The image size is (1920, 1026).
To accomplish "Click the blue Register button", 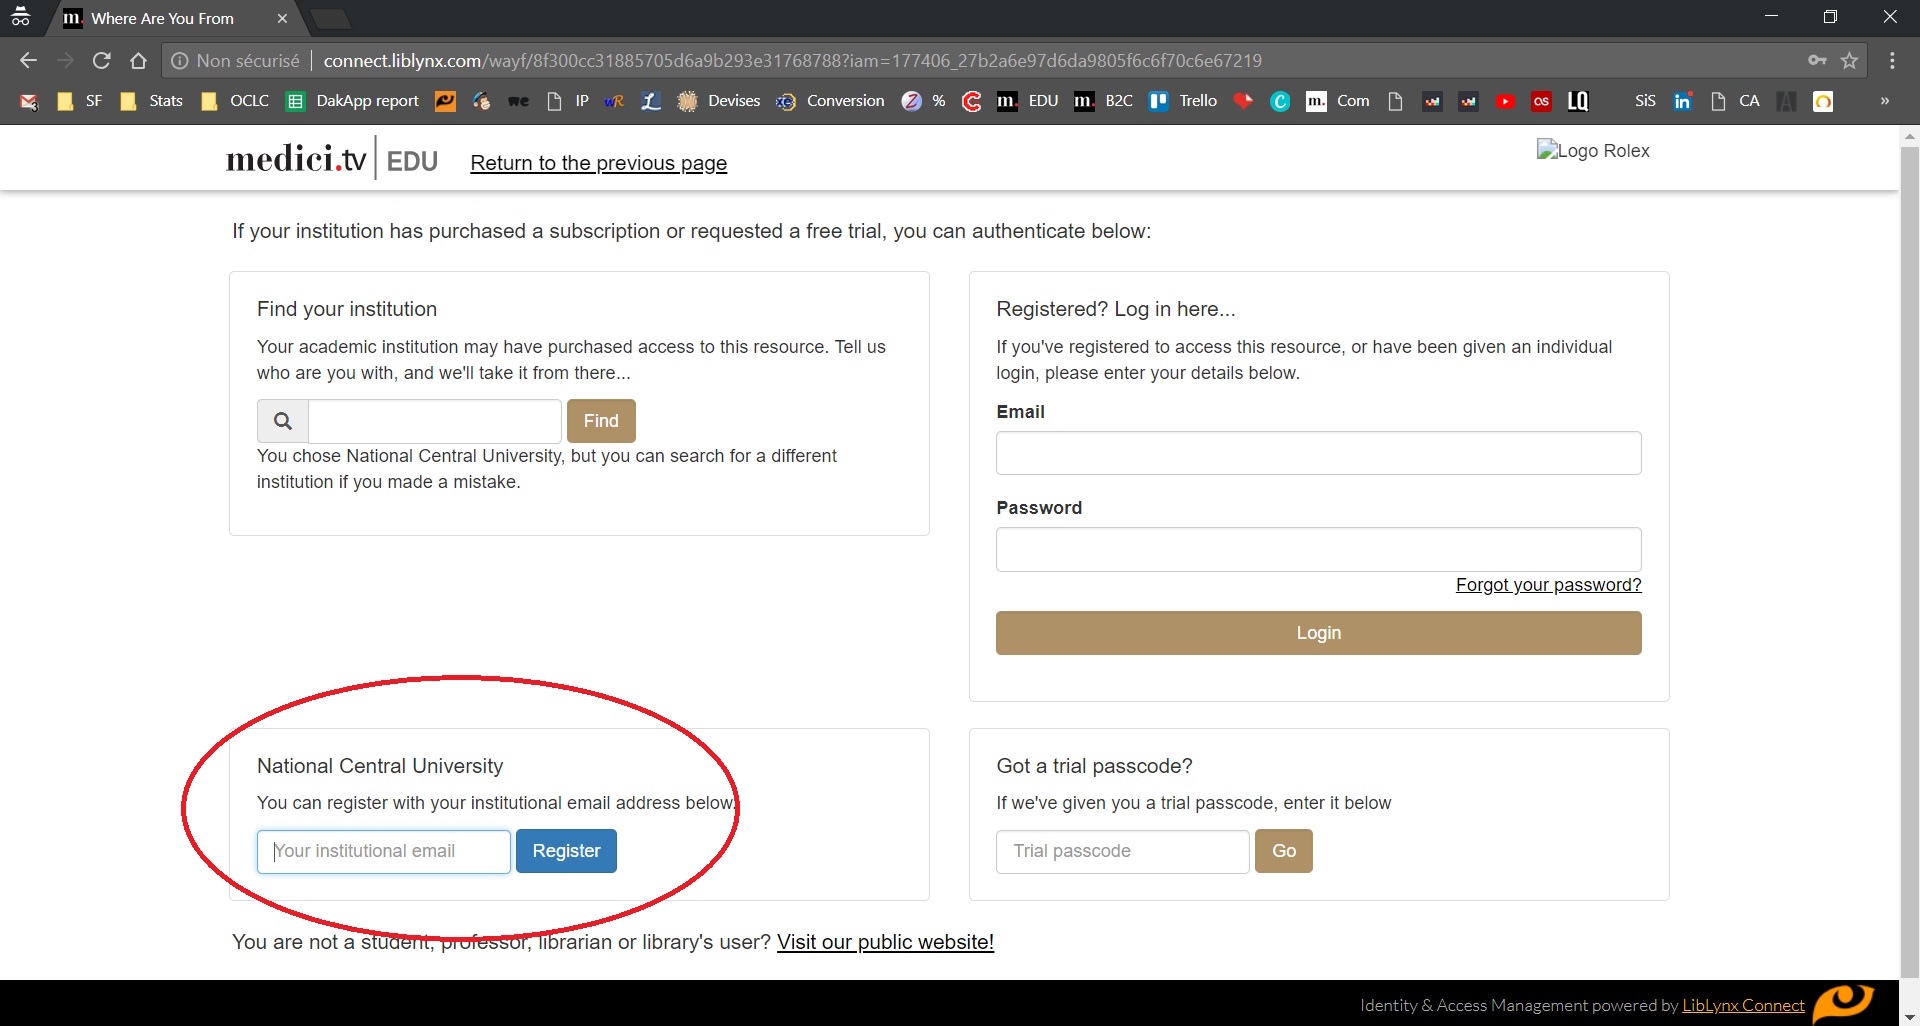I will [566, 851].
